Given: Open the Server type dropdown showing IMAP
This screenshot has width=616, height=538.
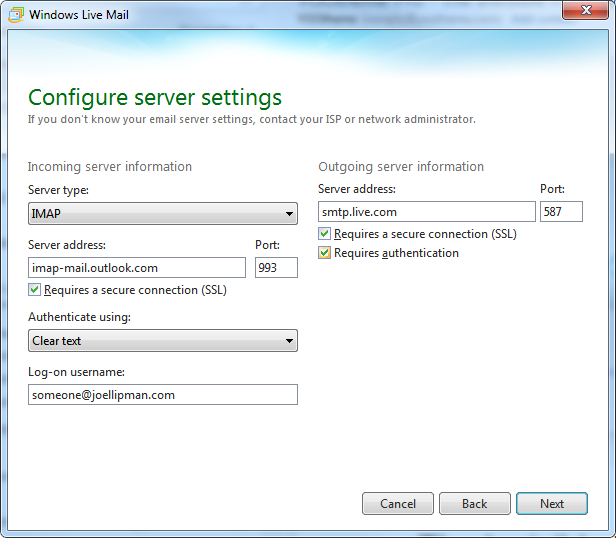Looking at the screenshot, I should (x=163, y=213).
